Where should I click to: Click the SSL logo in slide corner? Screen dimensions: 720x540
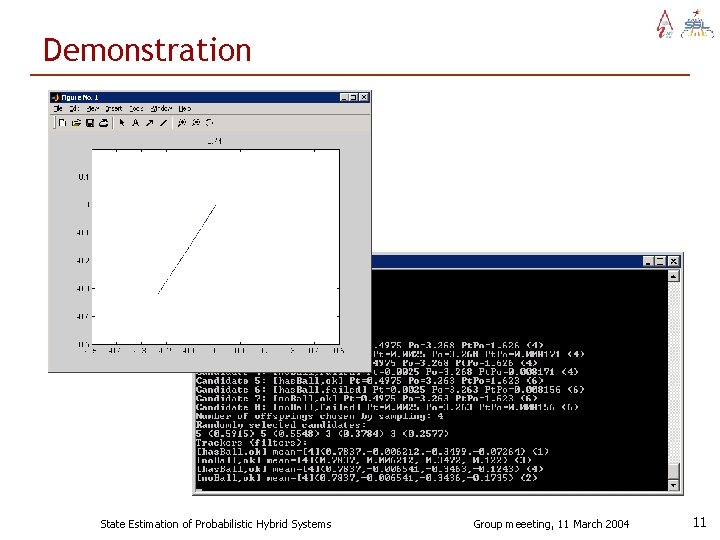click(697, 24)
